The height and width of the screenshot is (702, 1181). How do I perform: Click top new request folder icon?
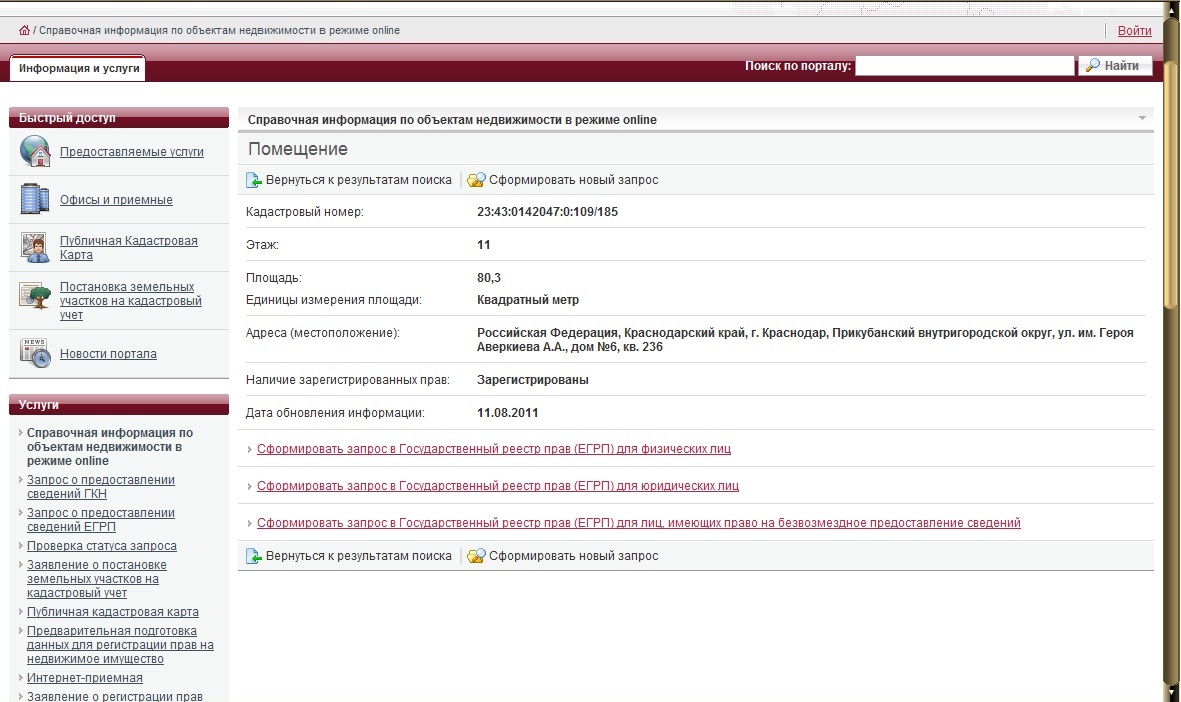pyautogui.click(x=476, y=181)
